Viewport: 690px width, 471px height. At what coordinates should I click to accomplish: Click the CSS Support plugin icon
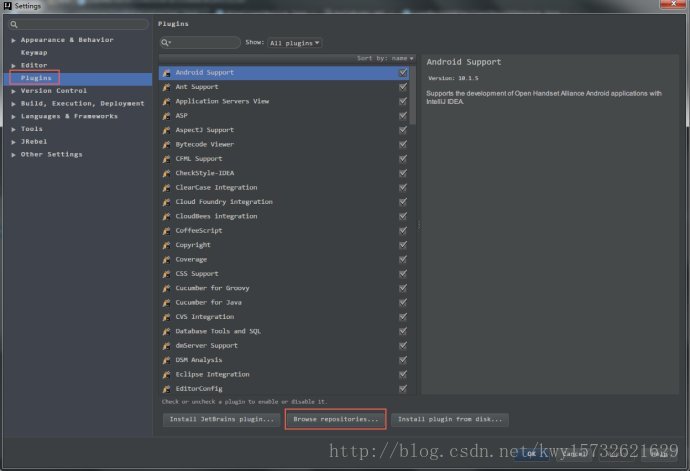(166, 274)
